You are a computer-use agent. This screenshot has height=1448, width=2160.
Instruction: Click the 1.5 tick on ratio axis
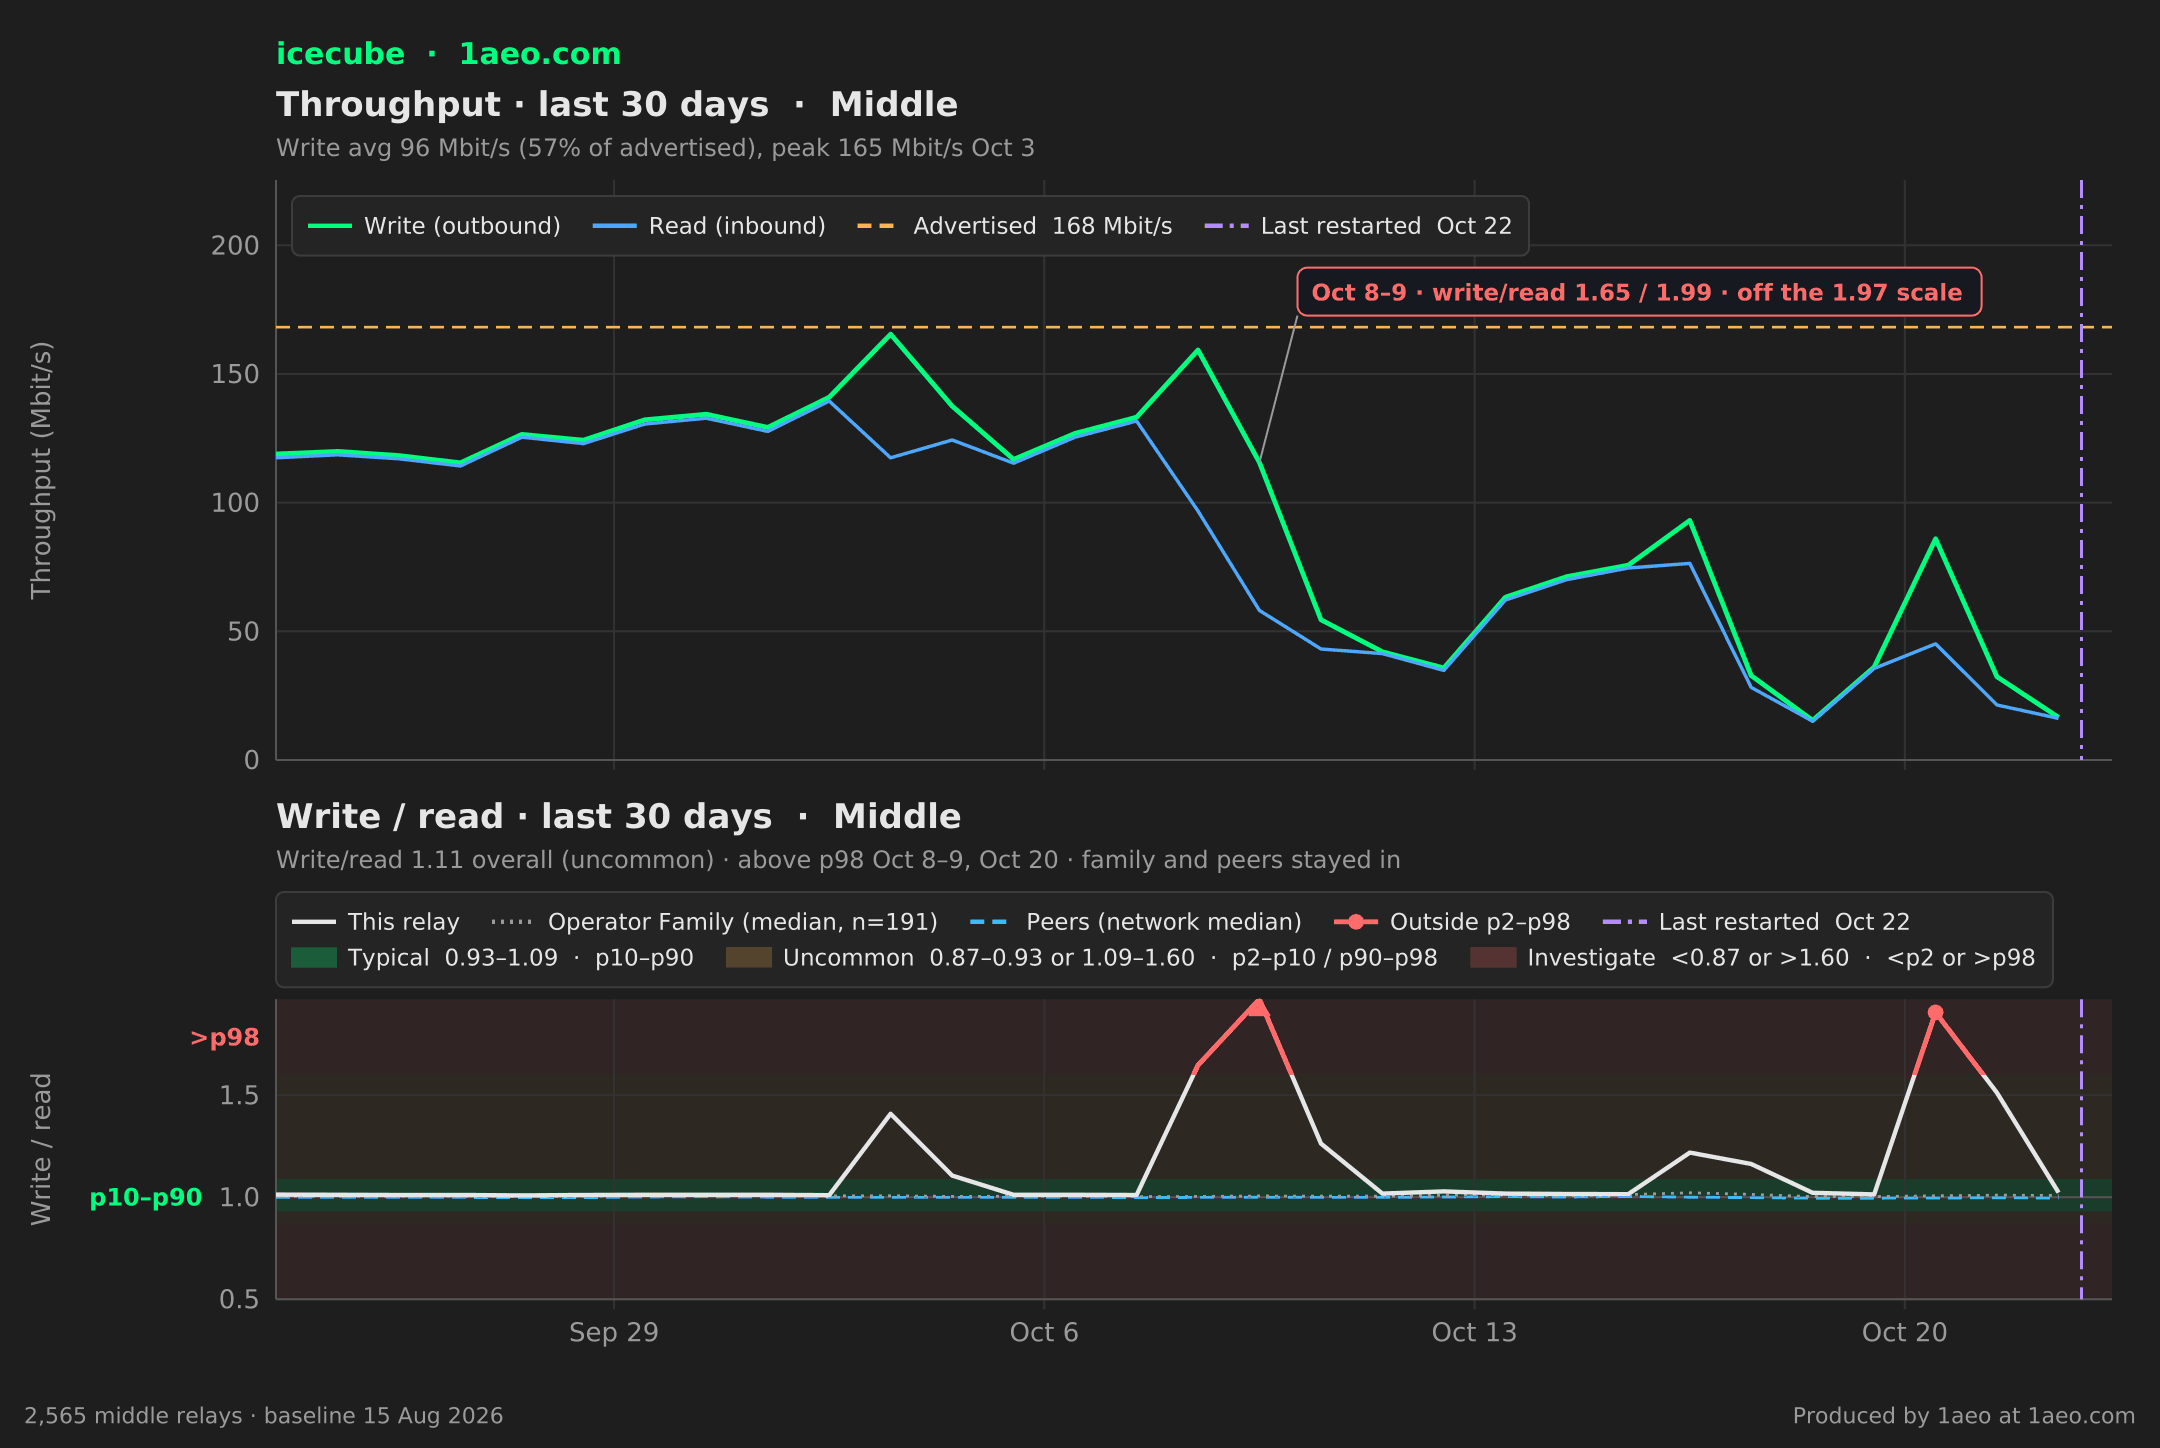click(239, 1096)
